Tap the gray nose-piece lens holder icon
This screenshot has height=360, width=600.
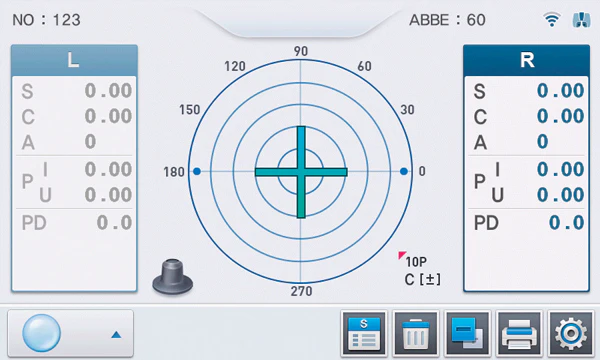(173, 277)
